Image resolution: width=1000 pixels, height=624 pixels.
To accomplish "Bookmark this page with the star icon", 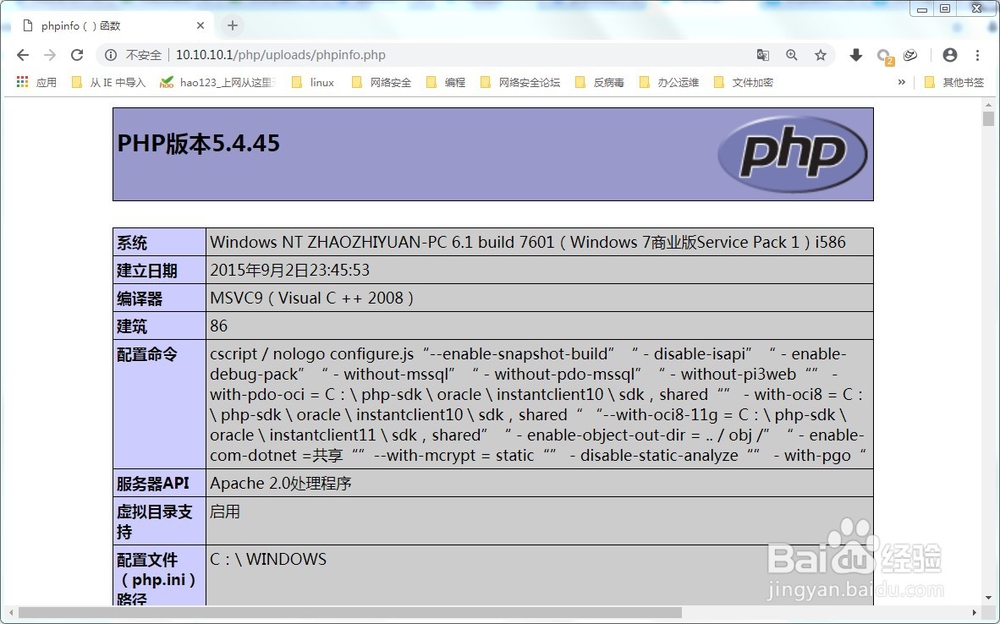I will tap(820, 55).
